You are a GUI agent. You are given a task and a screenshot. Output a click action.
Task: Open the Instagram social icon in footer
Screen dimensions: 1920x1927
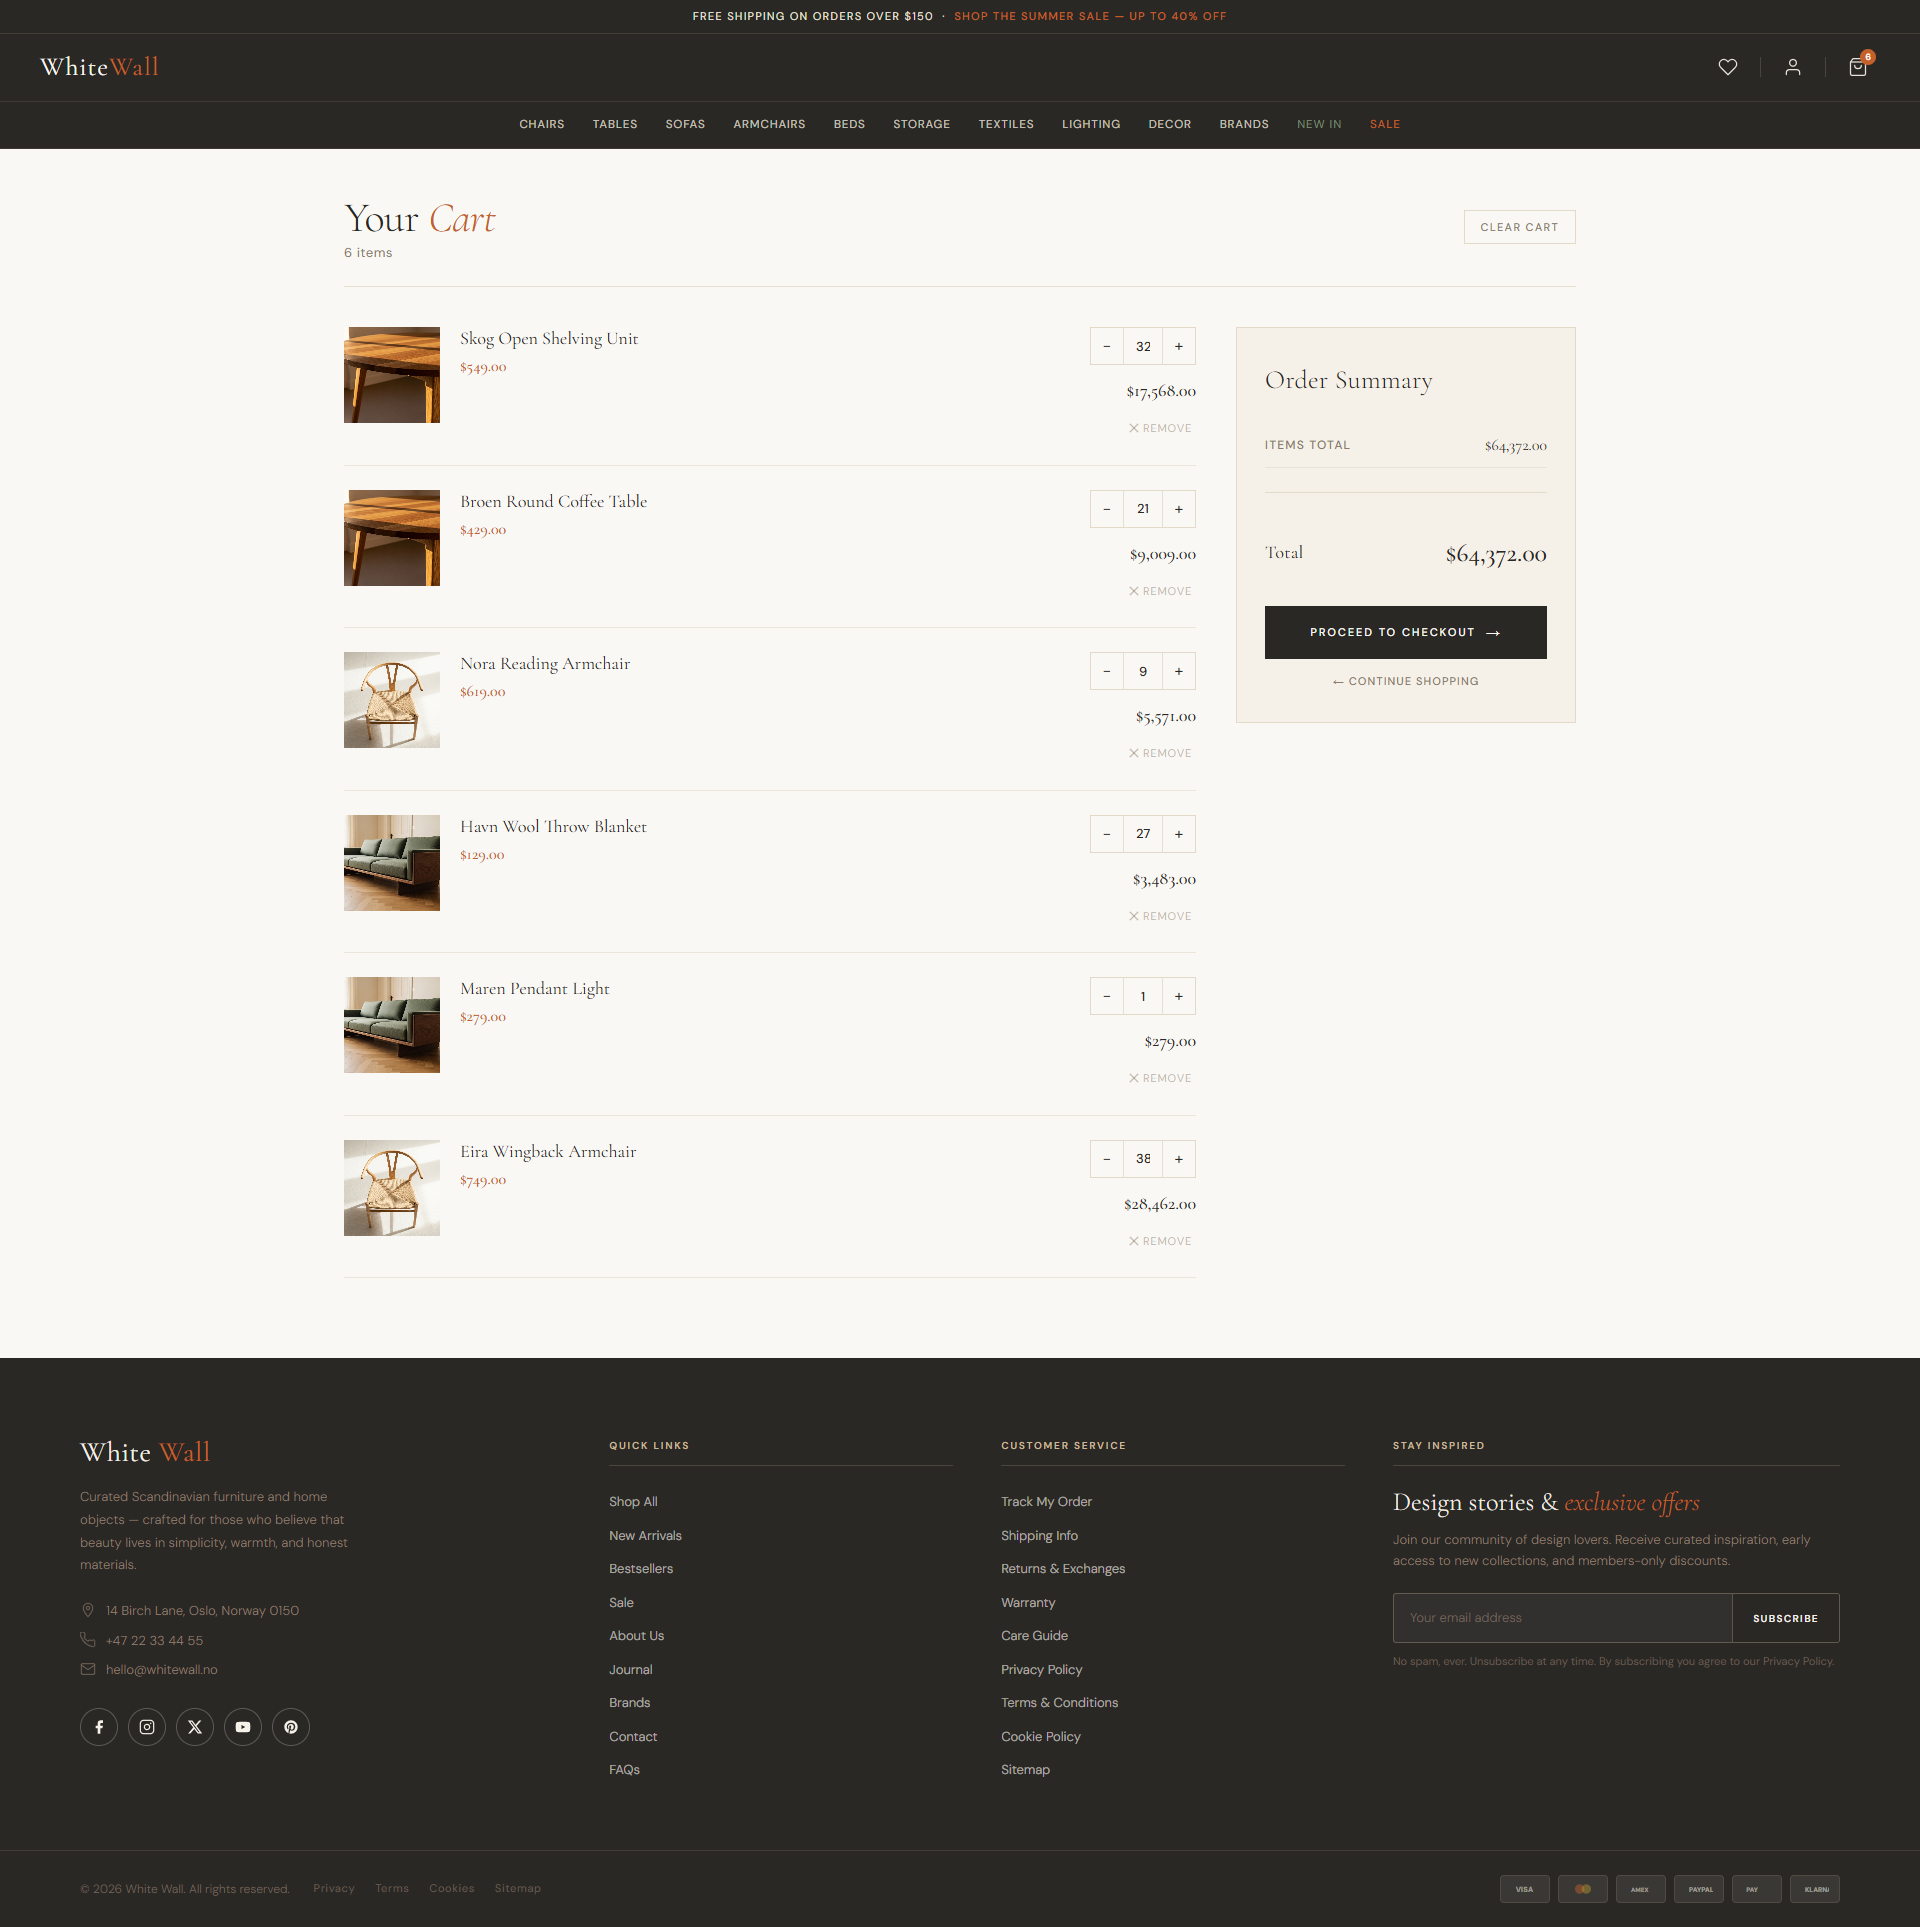coord(147,1727)
